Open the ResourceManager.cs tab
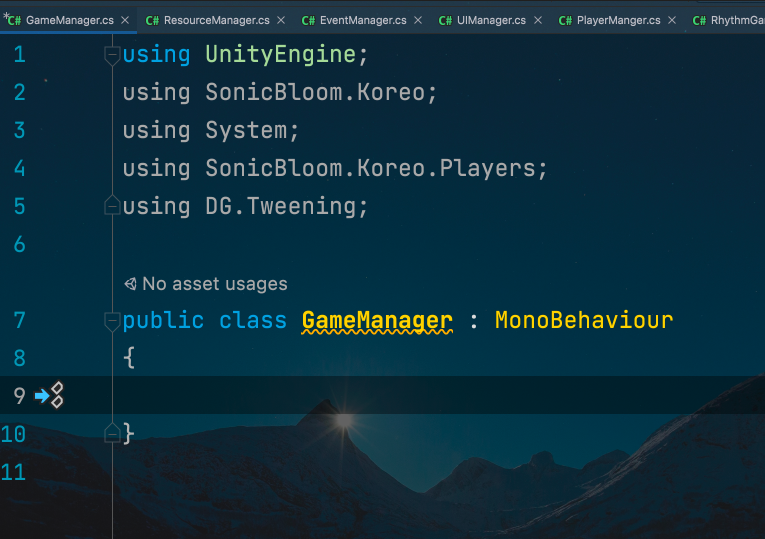Image resolution: width=765 pixels, height=539 pixels. click(x=216, y=20)
